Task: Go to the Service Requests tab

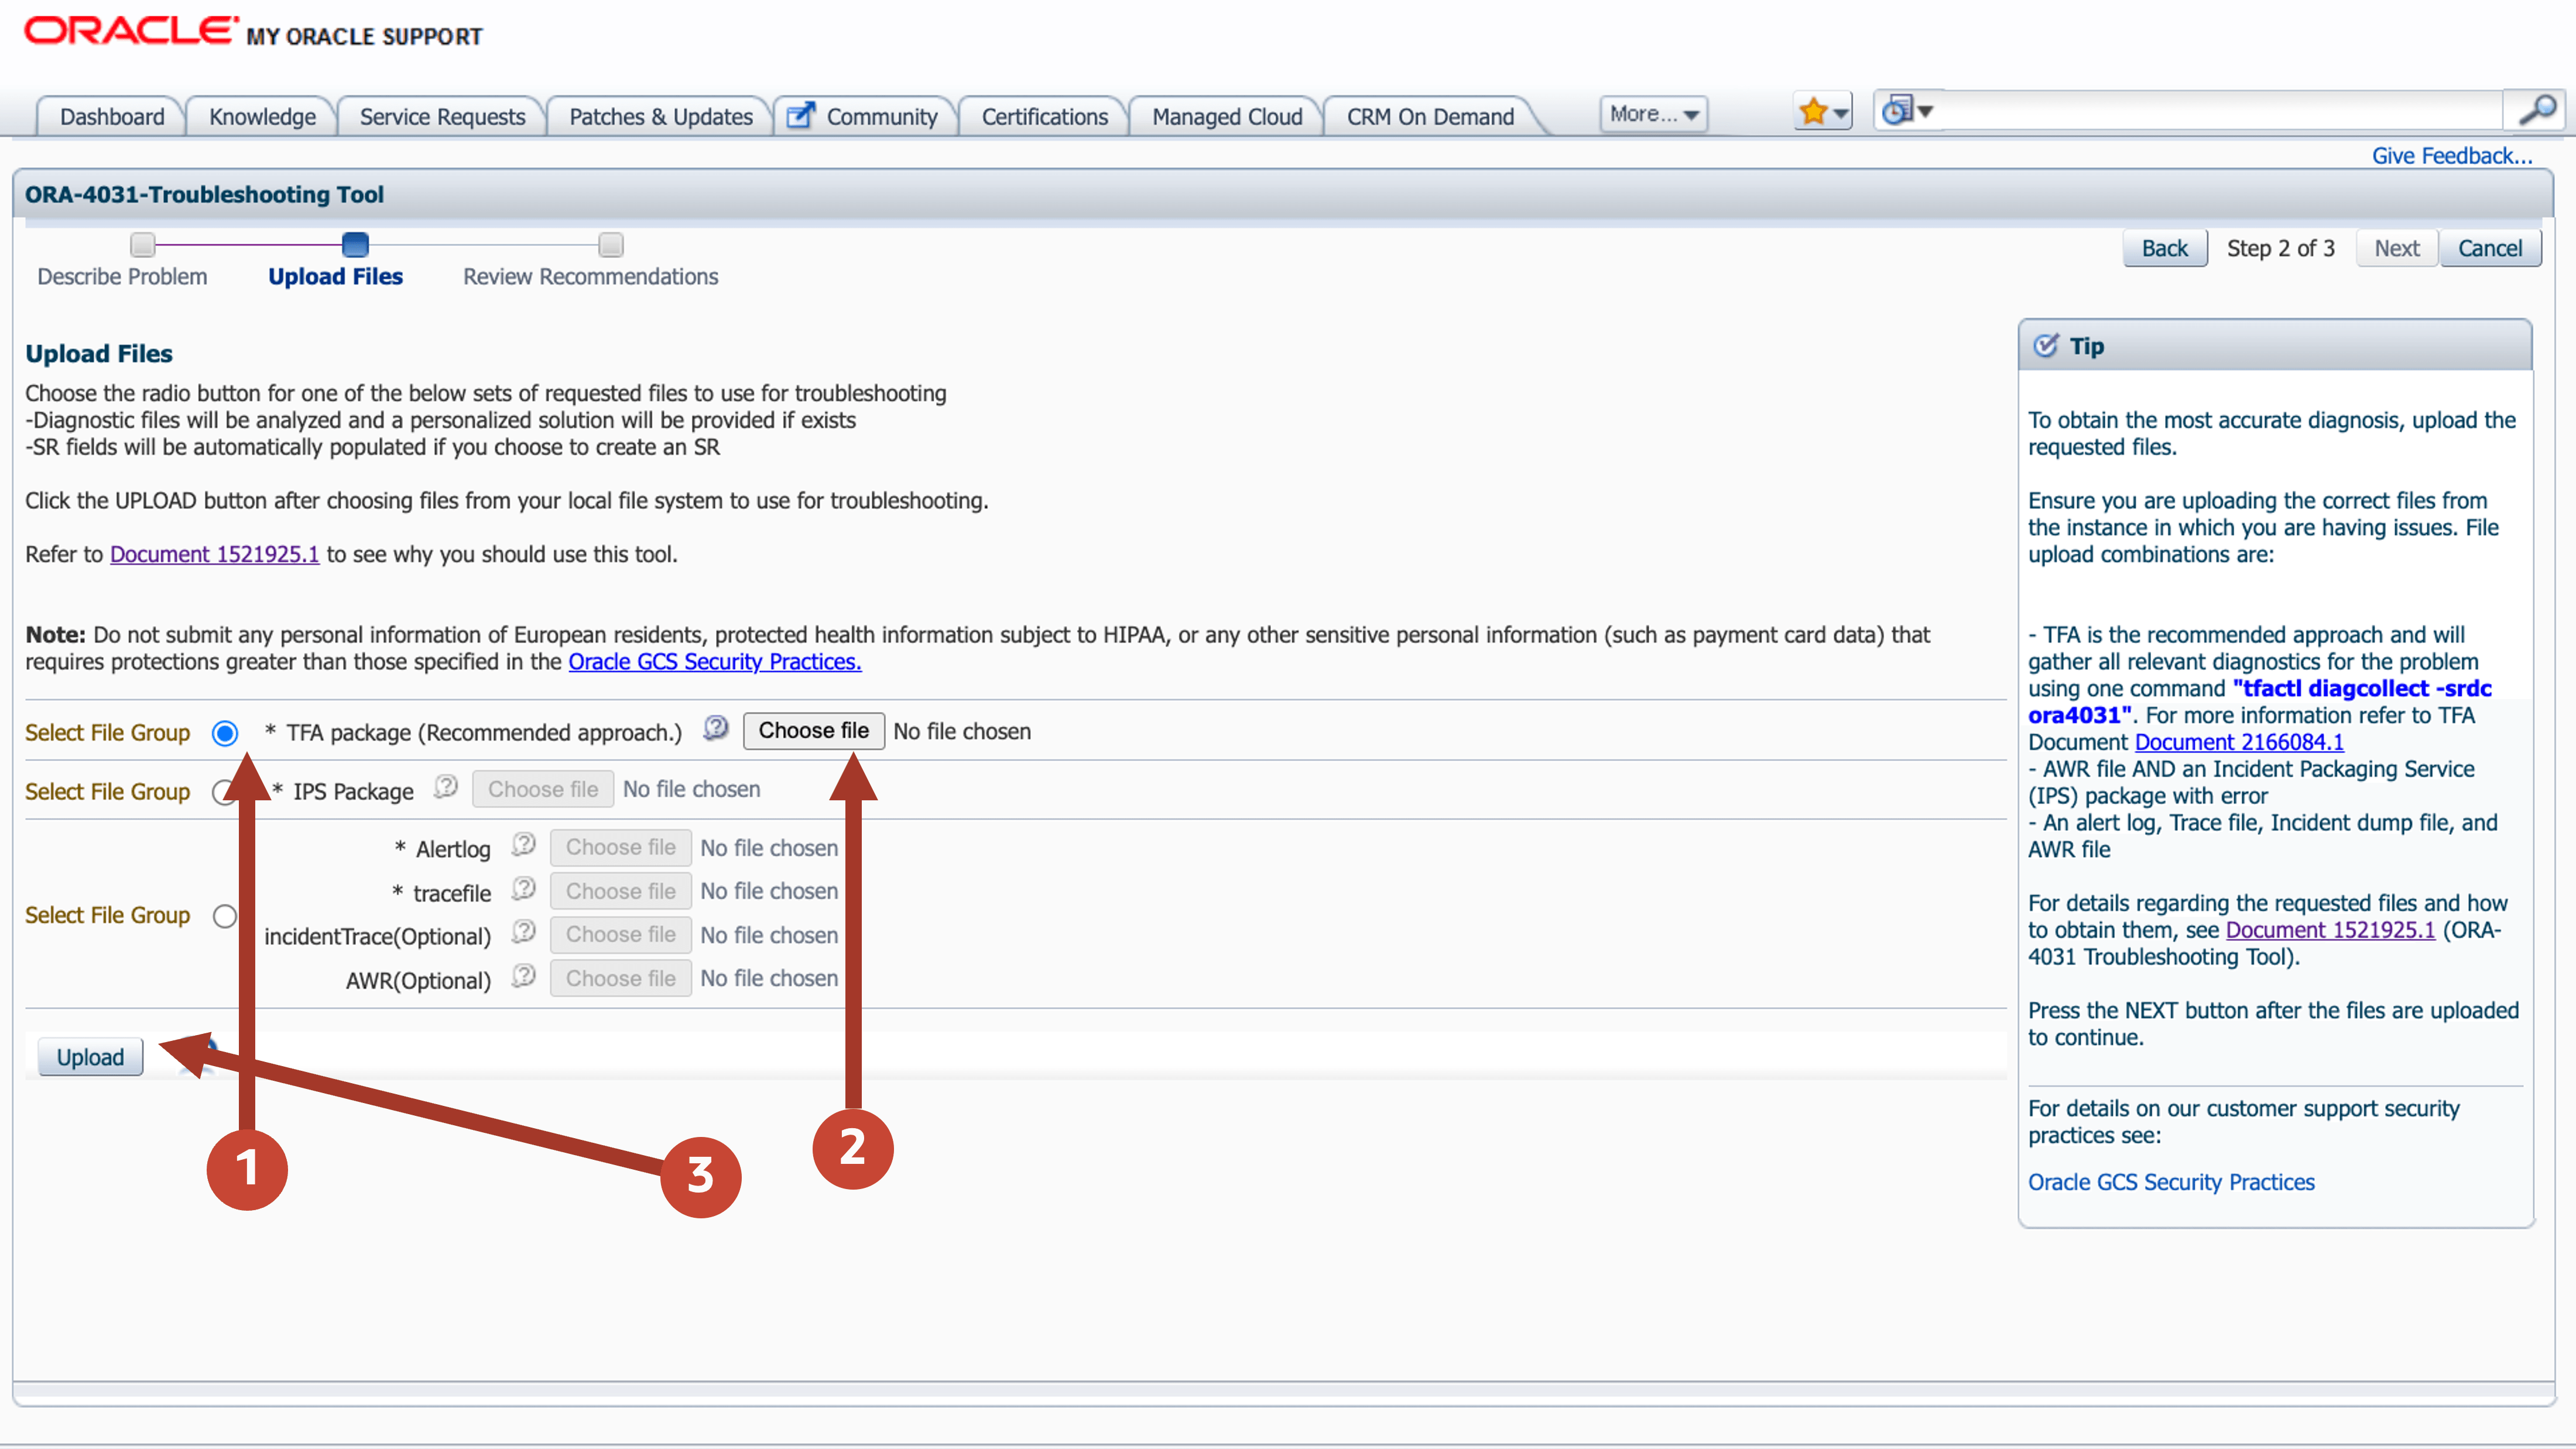Action: click(442, 117)
